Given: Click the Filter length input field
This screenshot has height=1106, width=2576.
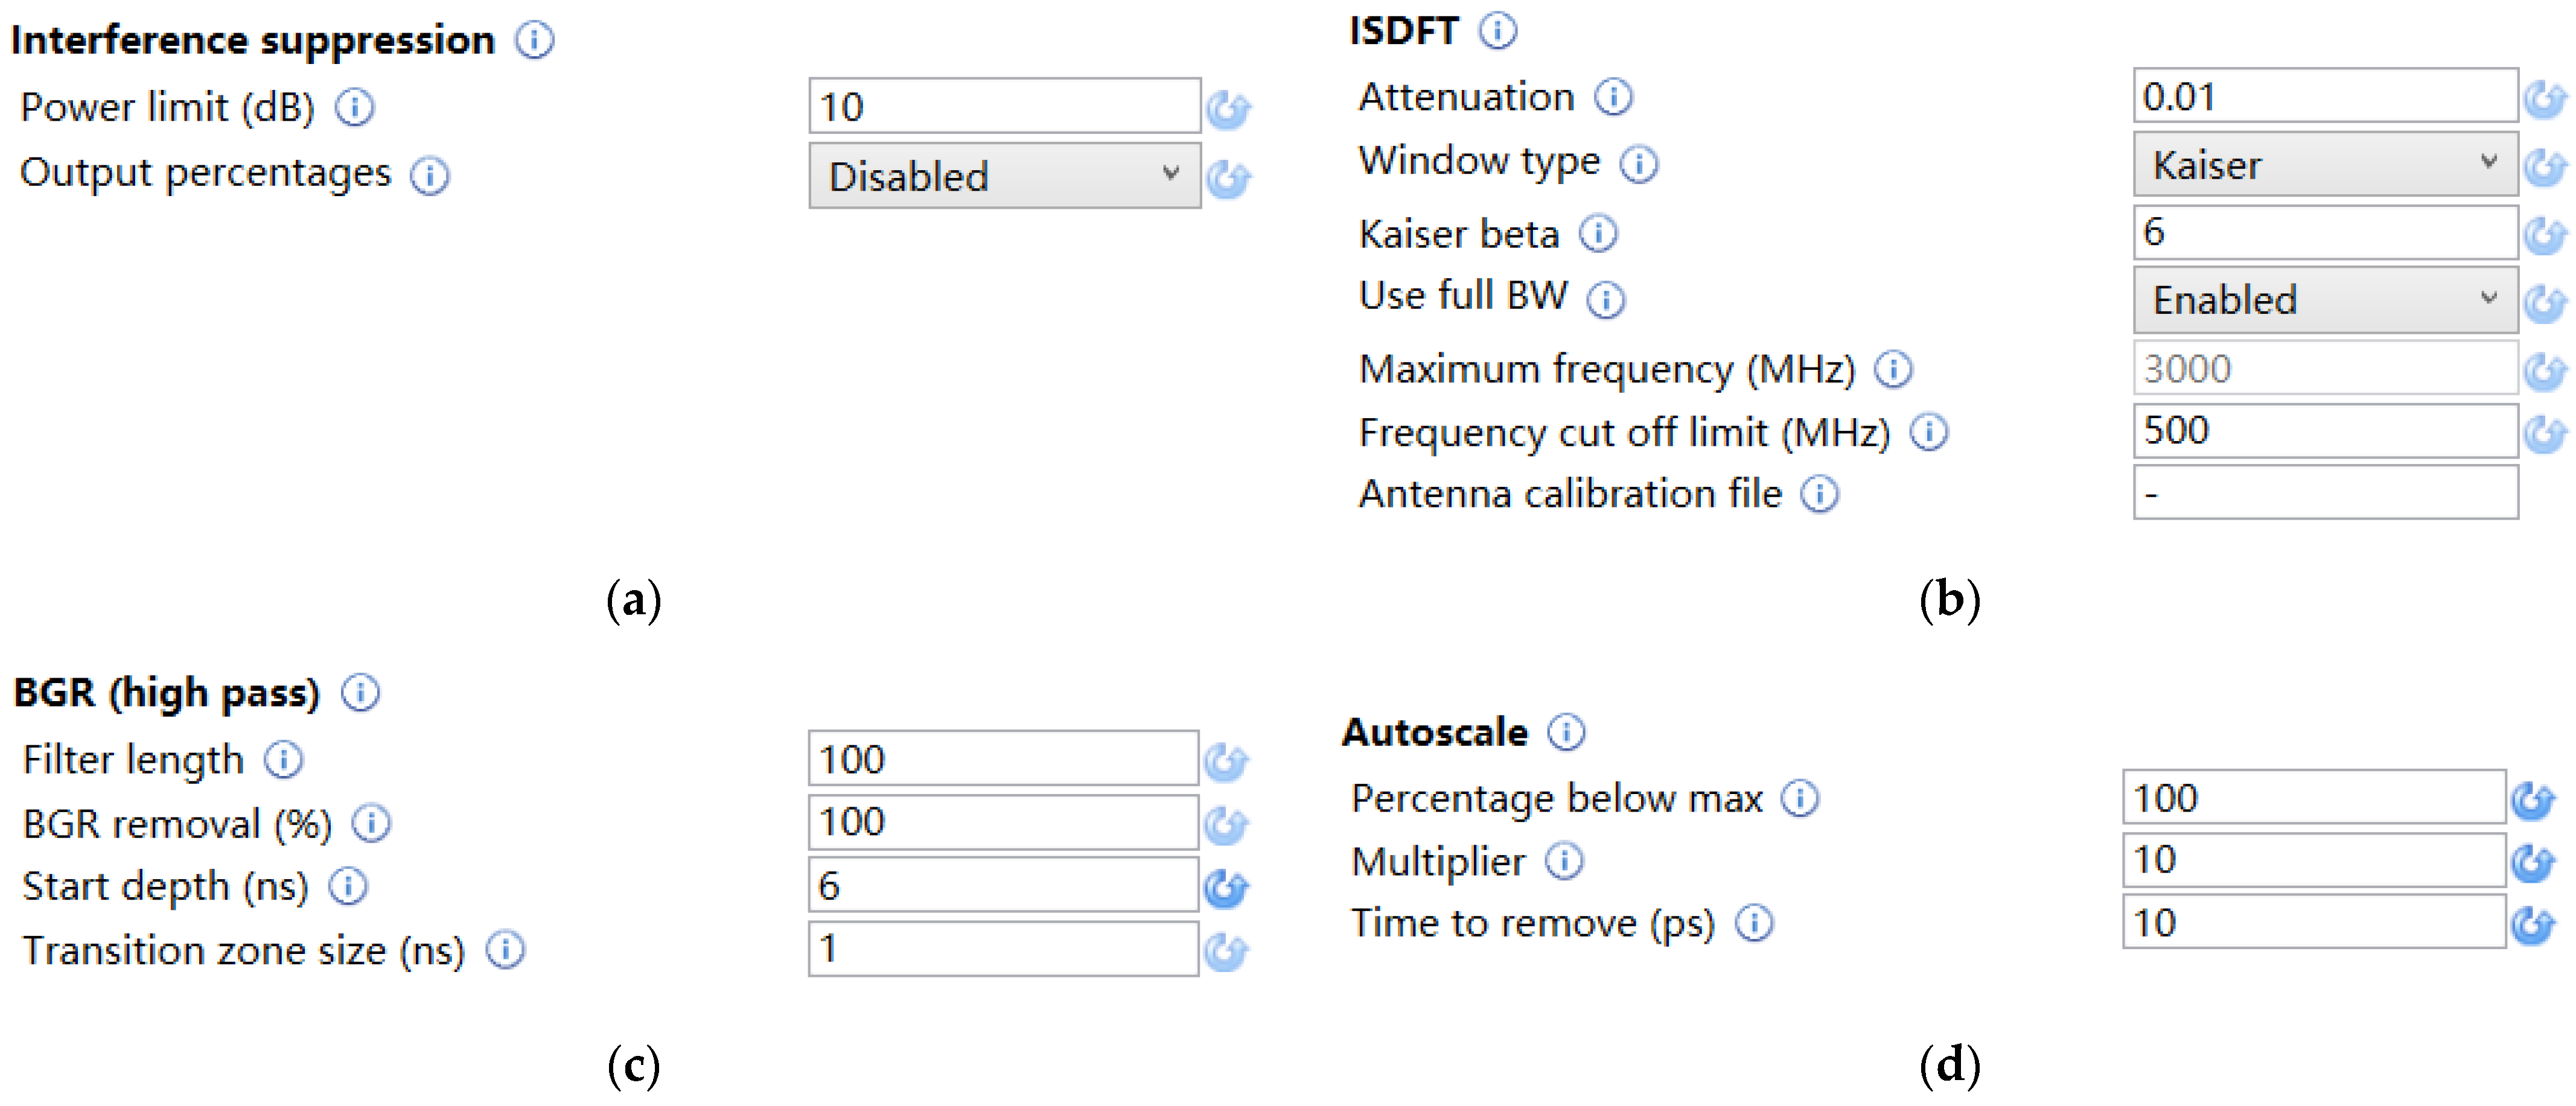Looking at the screenshot, I should pos(1003,759).
